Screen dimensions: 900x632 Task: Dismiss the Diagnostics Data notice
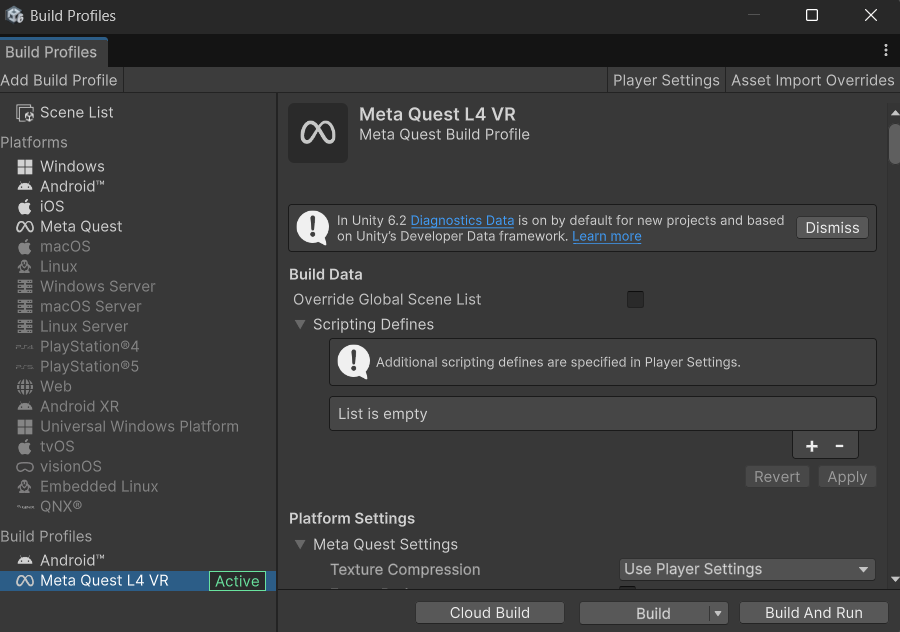(x=832, y=227)
